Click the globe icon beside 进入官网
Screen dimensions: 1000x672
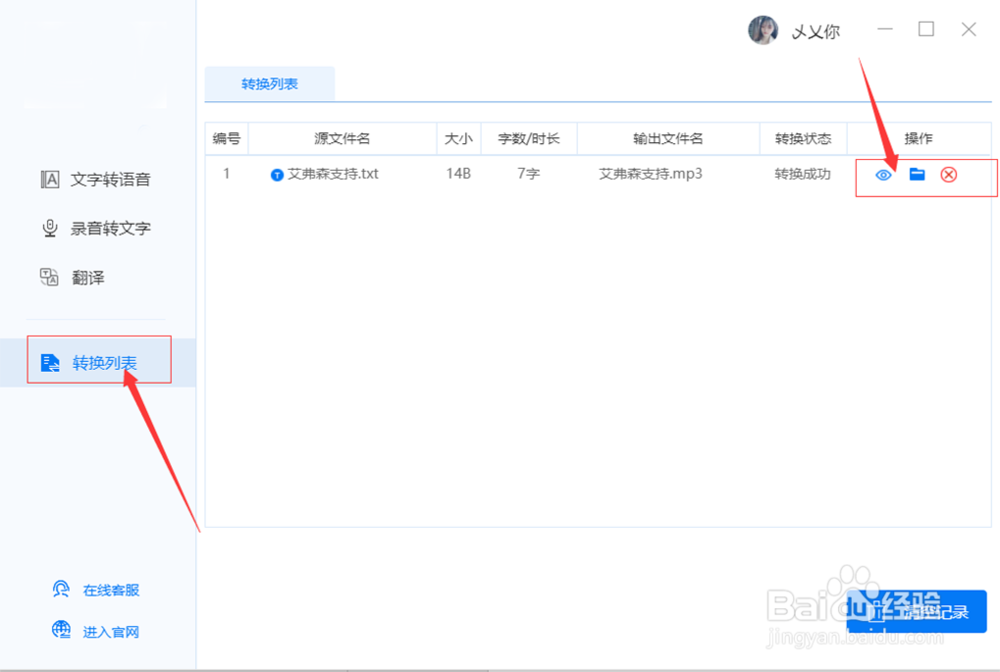pyautogui.click(x=60, y=631)
